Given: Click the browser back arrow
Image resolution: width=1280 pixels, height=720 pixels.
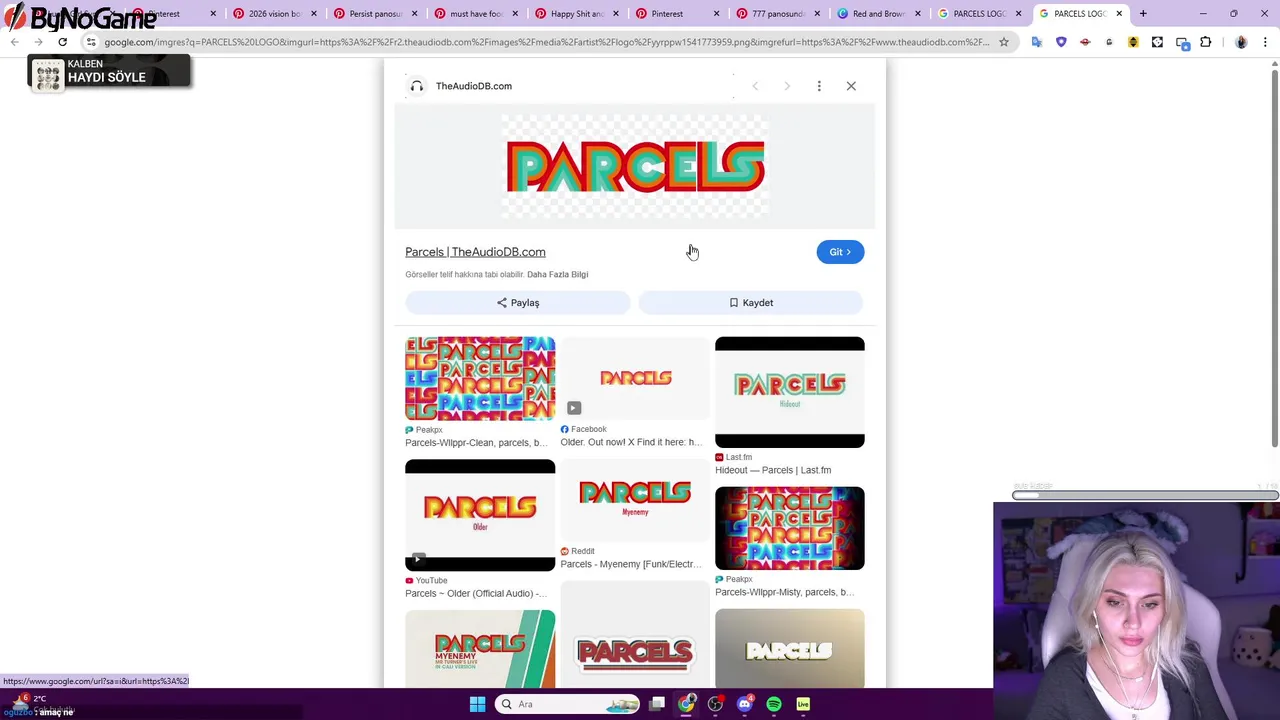Looking at the screenshot, I should point(15,42).
